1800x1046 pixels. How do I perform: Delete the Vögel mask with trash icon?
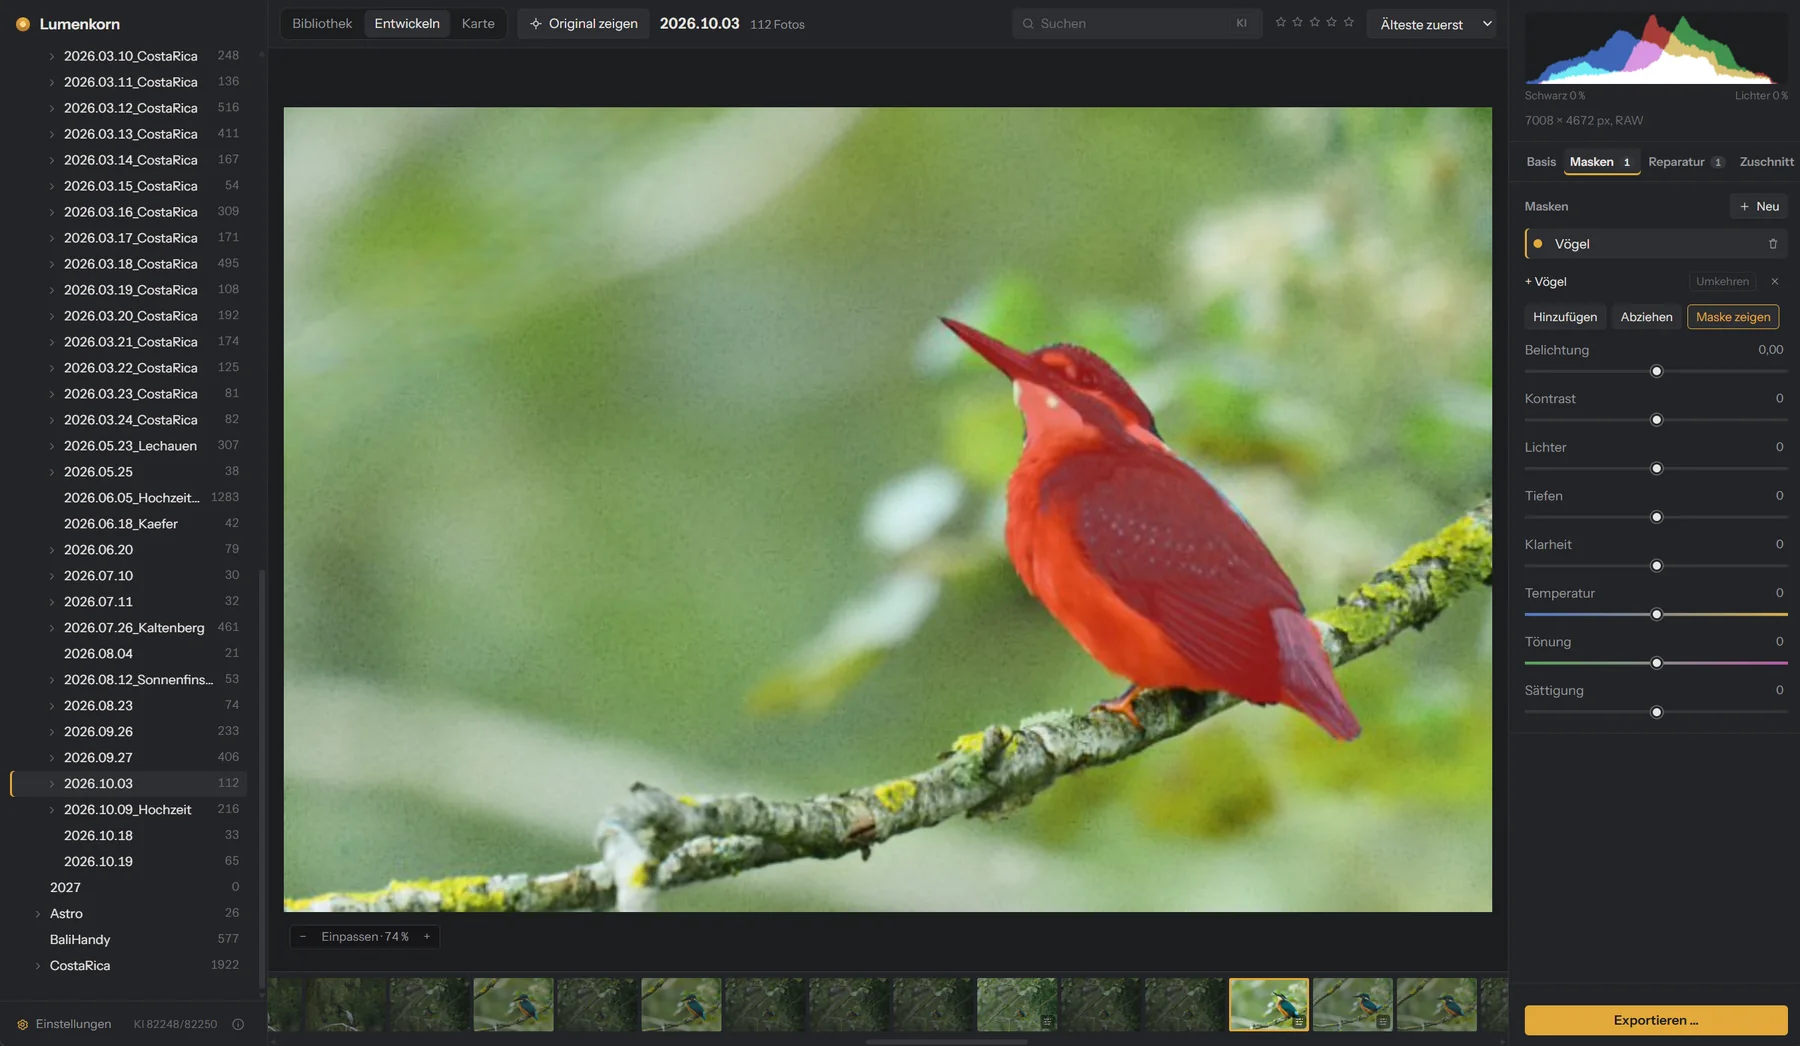[1773, 244]
